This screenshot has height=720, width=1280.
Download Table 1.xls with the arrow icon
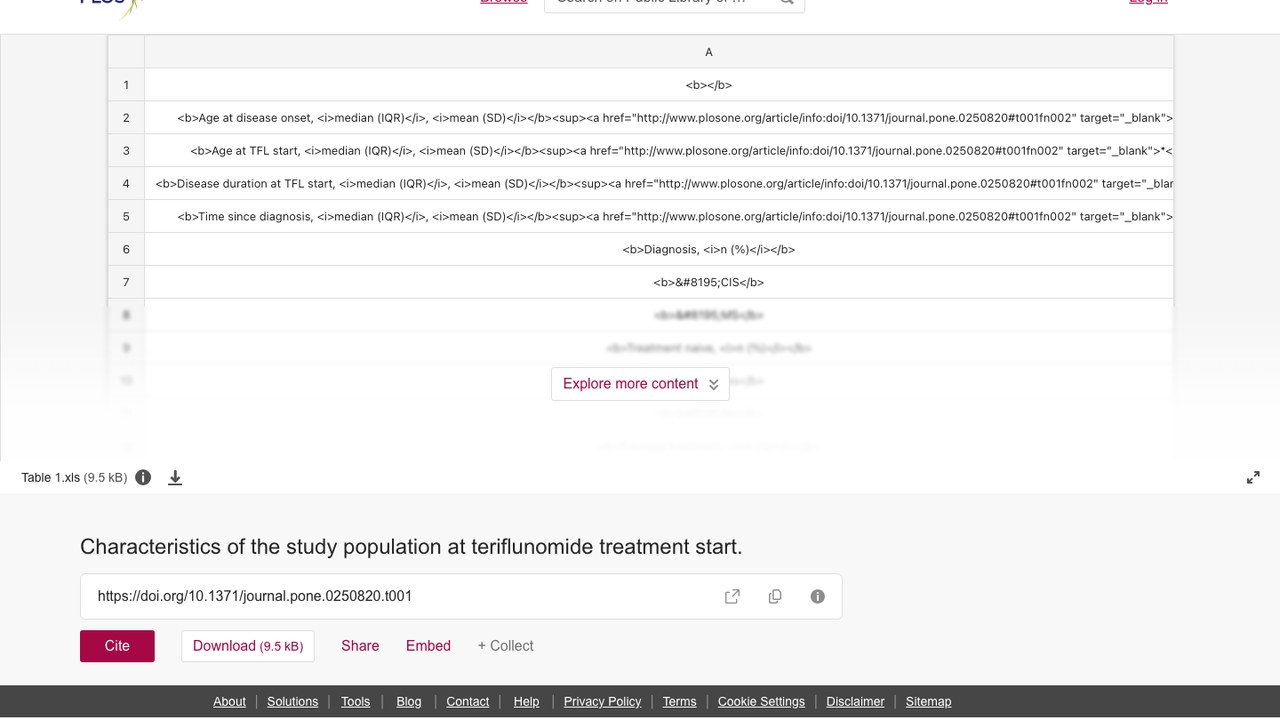coord(175,478)
